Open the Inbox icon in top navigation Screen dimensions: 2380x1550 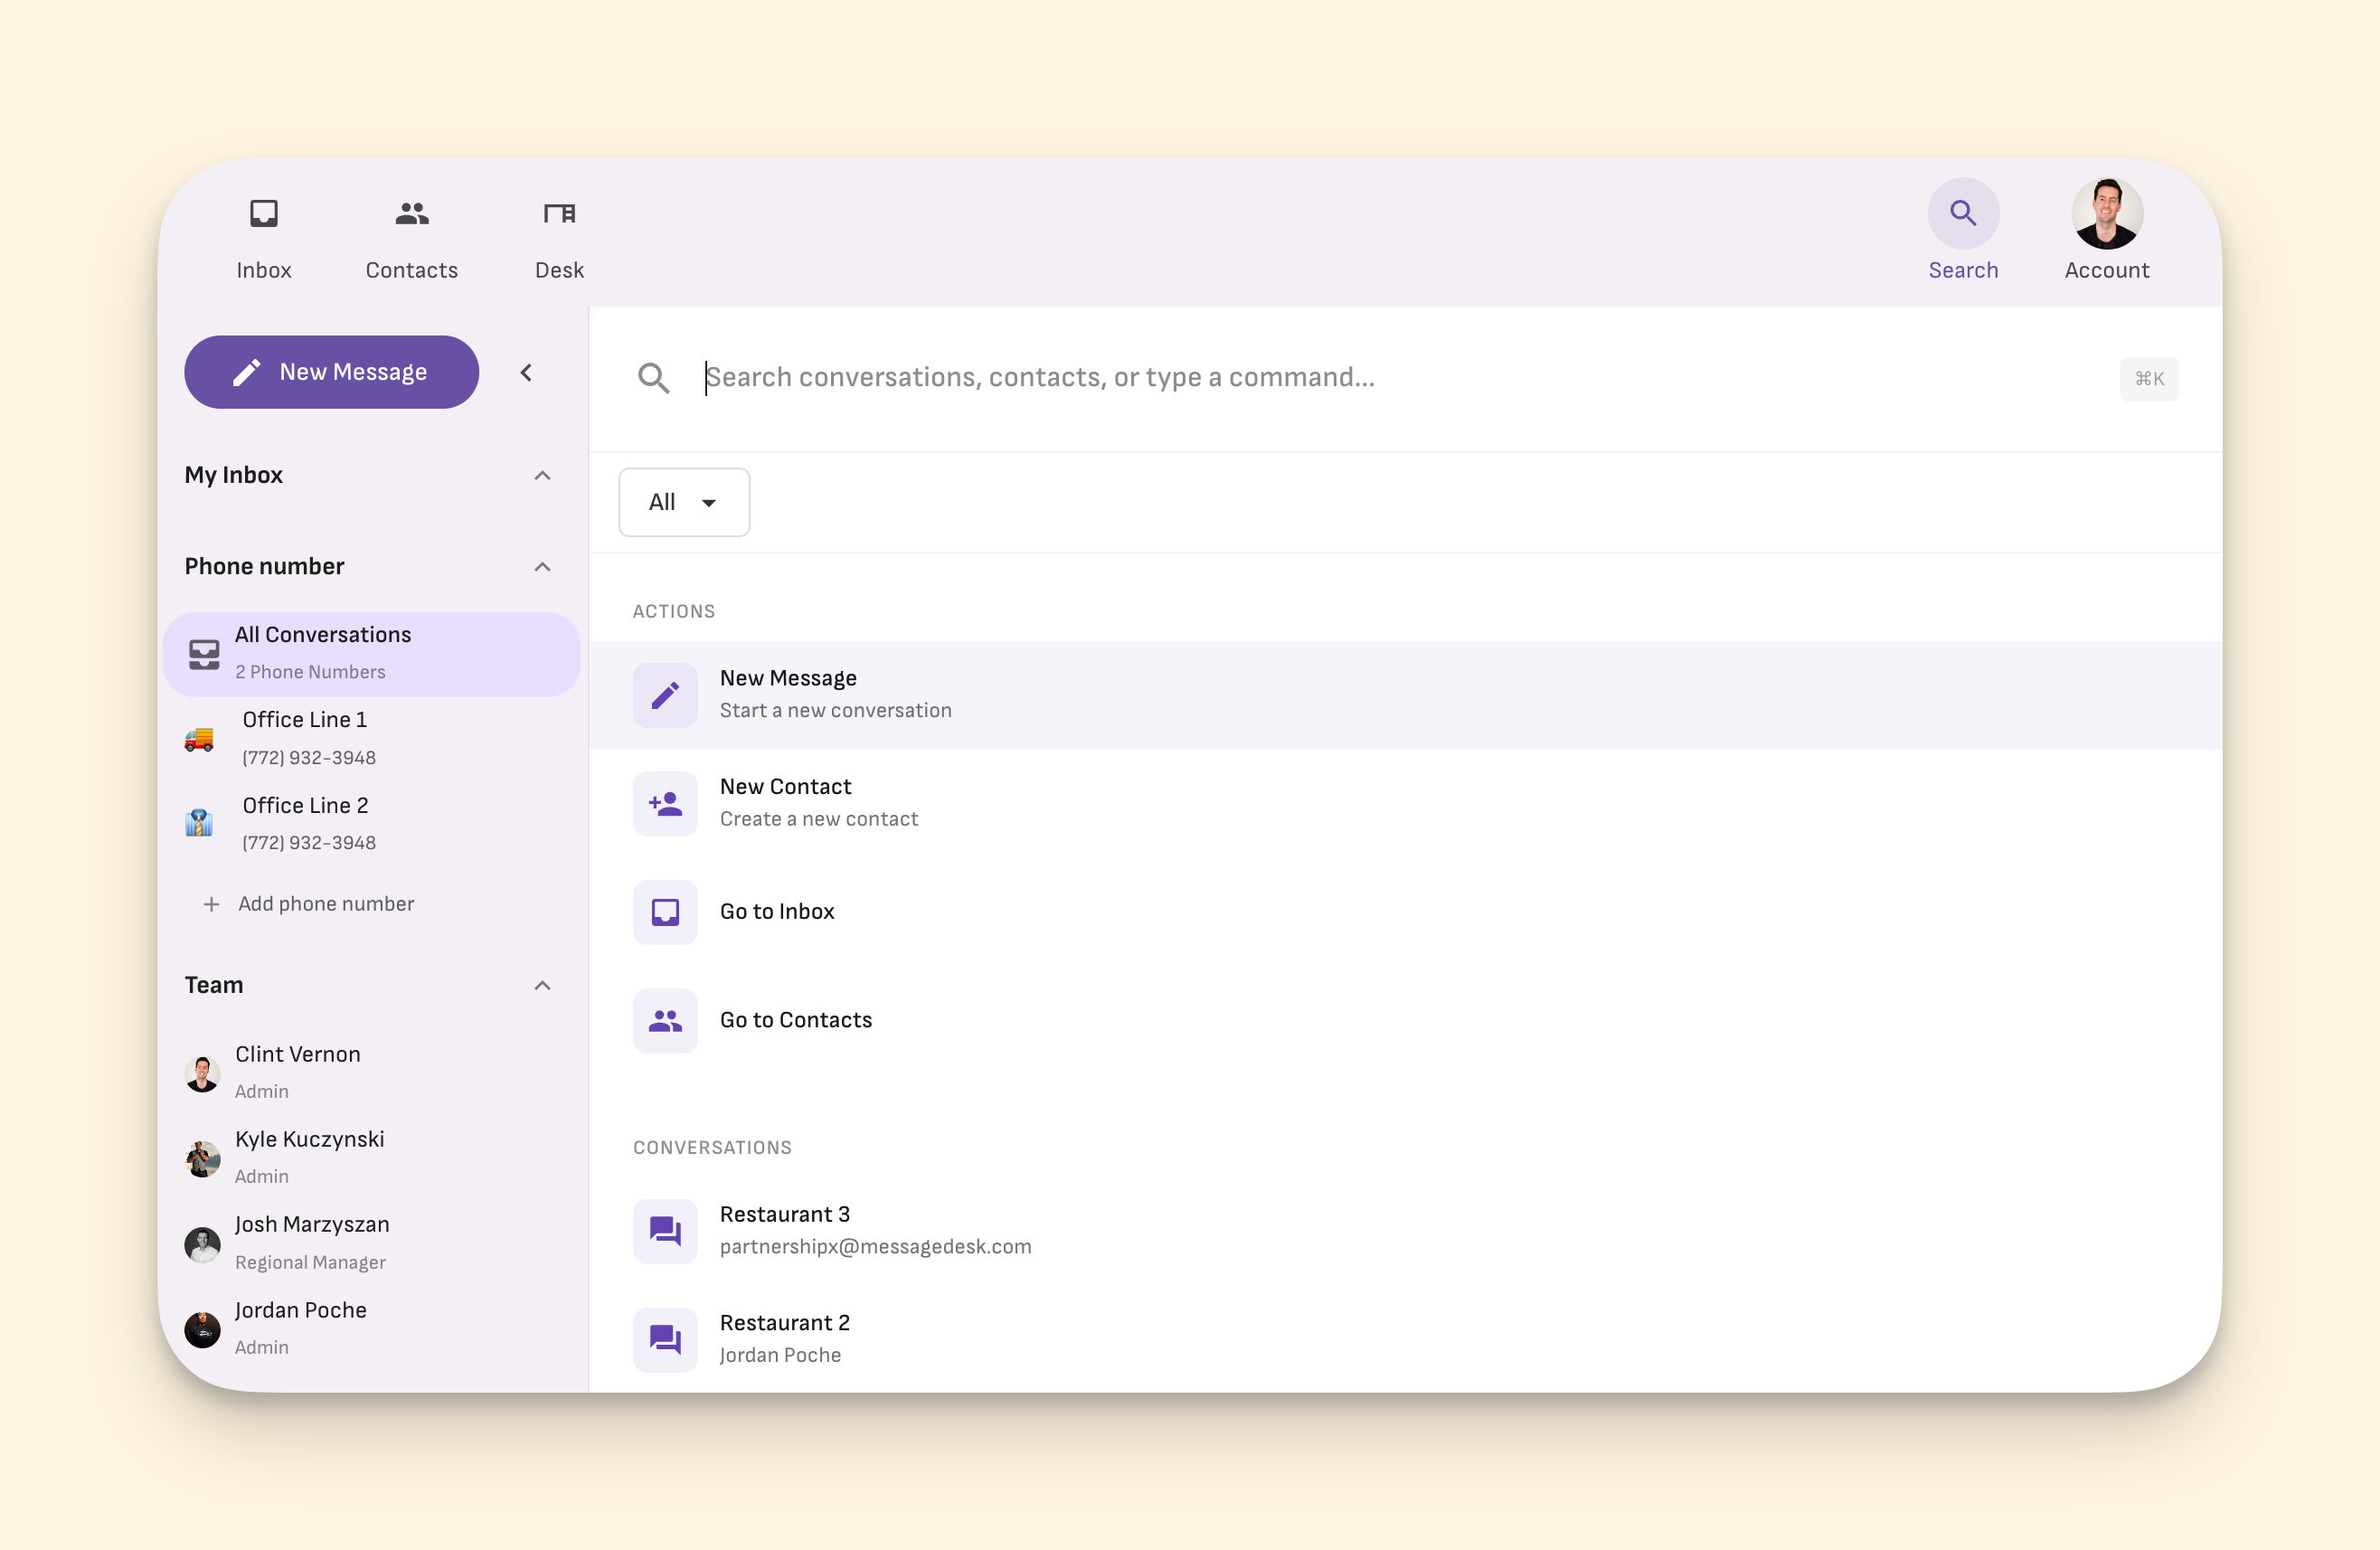[x=264, y=213]
